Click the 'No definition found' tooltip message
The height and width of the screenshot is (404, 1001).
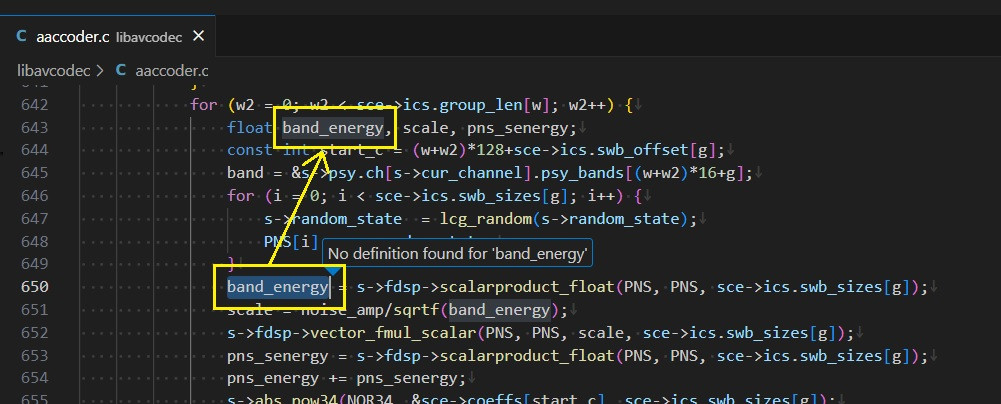coord(457,254)
